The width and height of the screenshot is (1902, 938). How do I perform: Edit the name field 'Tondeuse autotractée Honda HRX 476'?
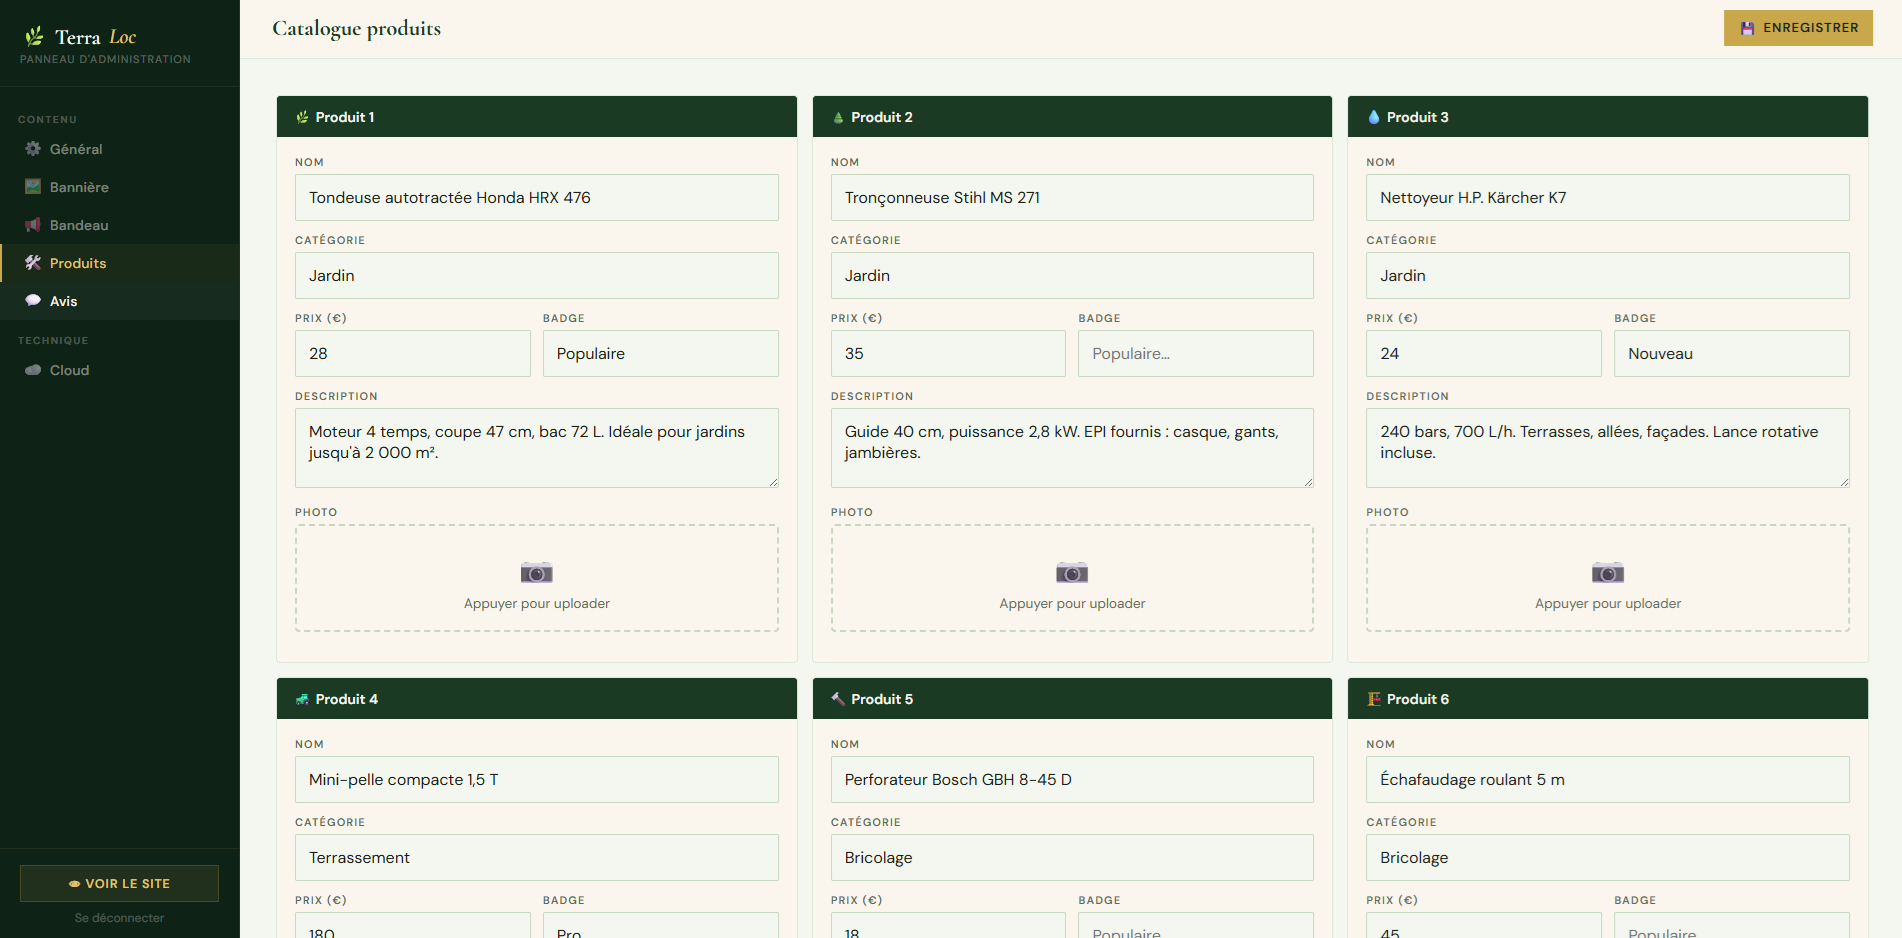[x=537, y=198]
